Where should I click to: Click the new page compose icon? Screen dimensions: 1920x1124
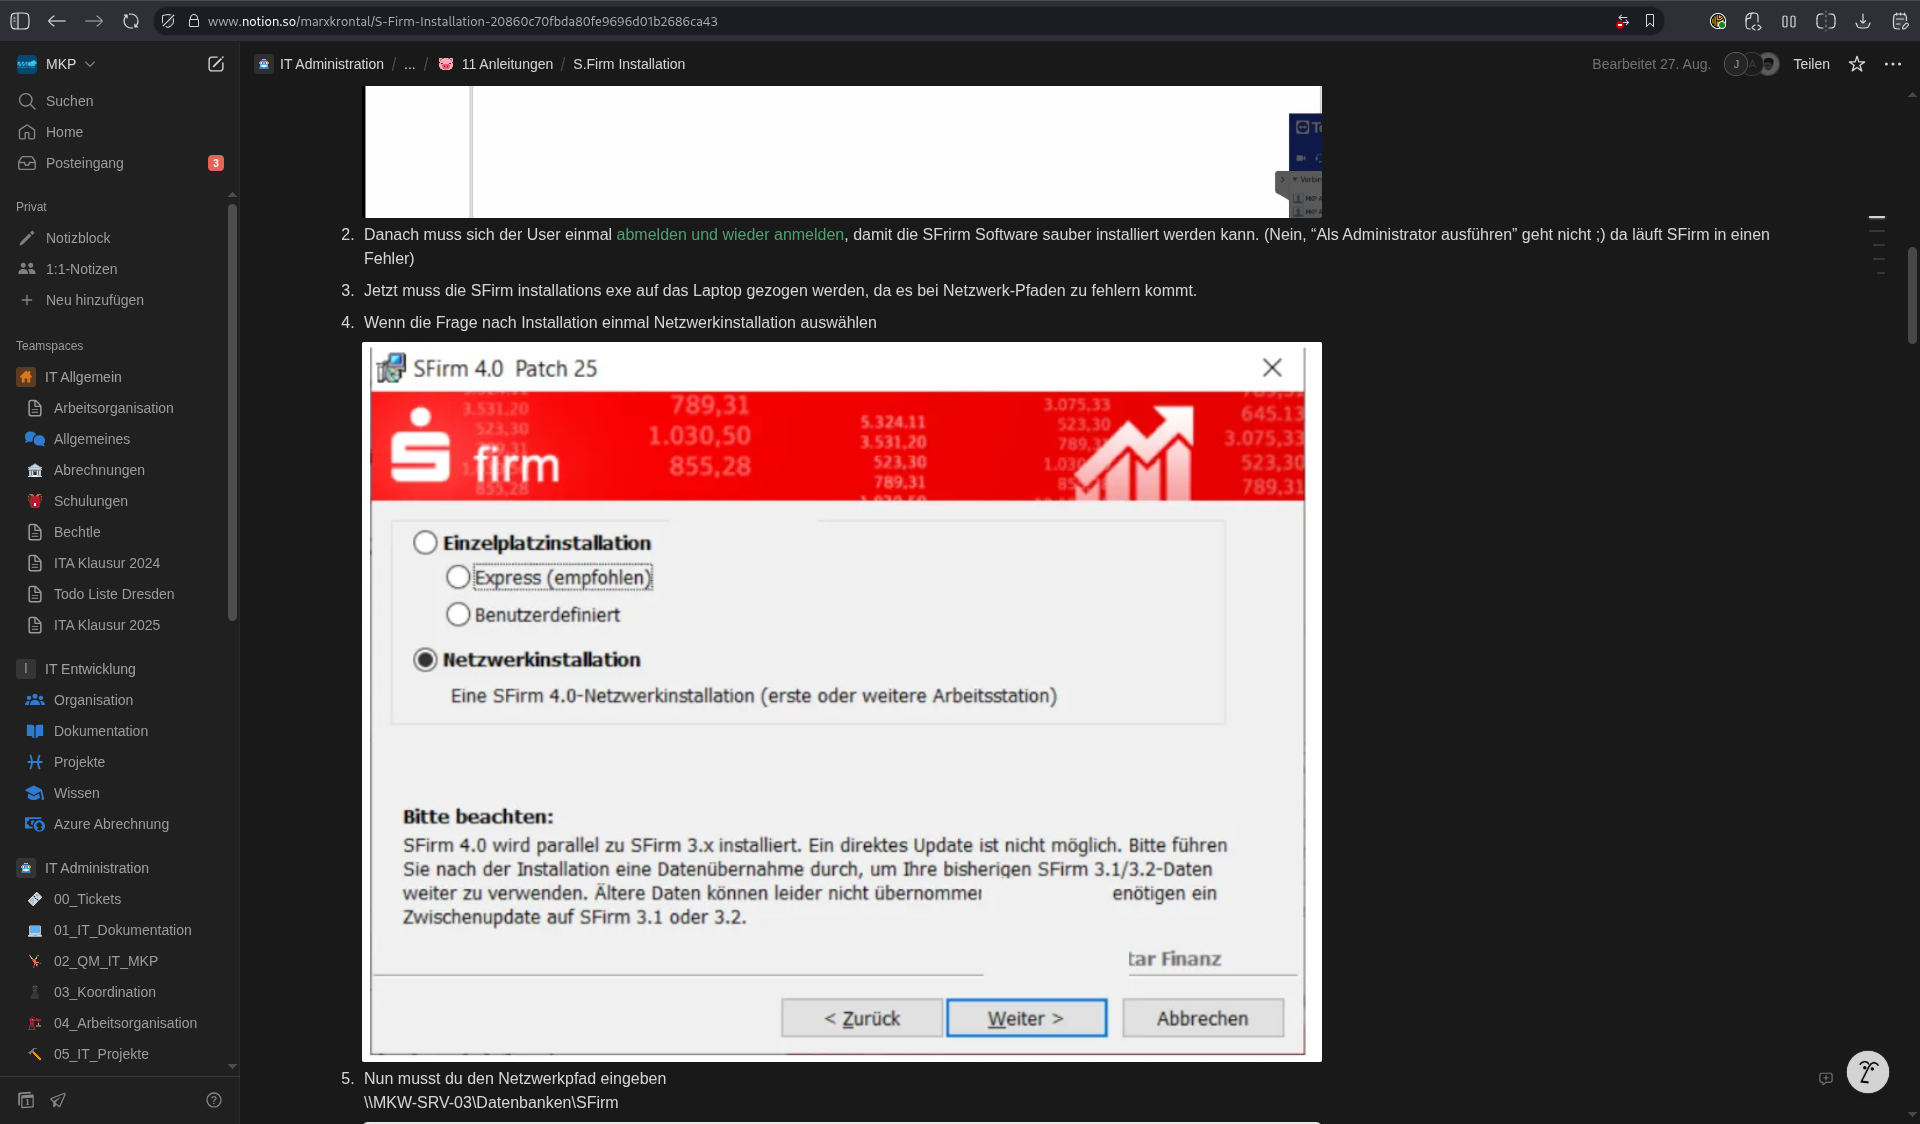(215, 64)
